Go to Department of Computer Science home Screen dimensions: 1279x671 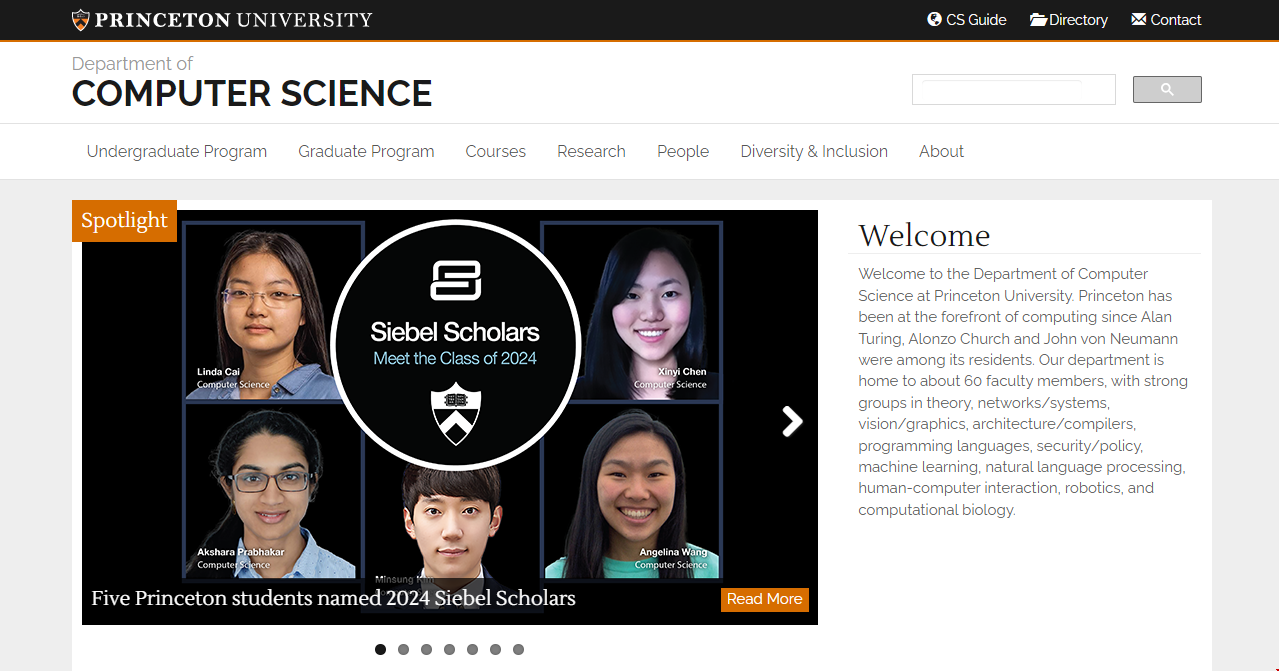[252, 82]
